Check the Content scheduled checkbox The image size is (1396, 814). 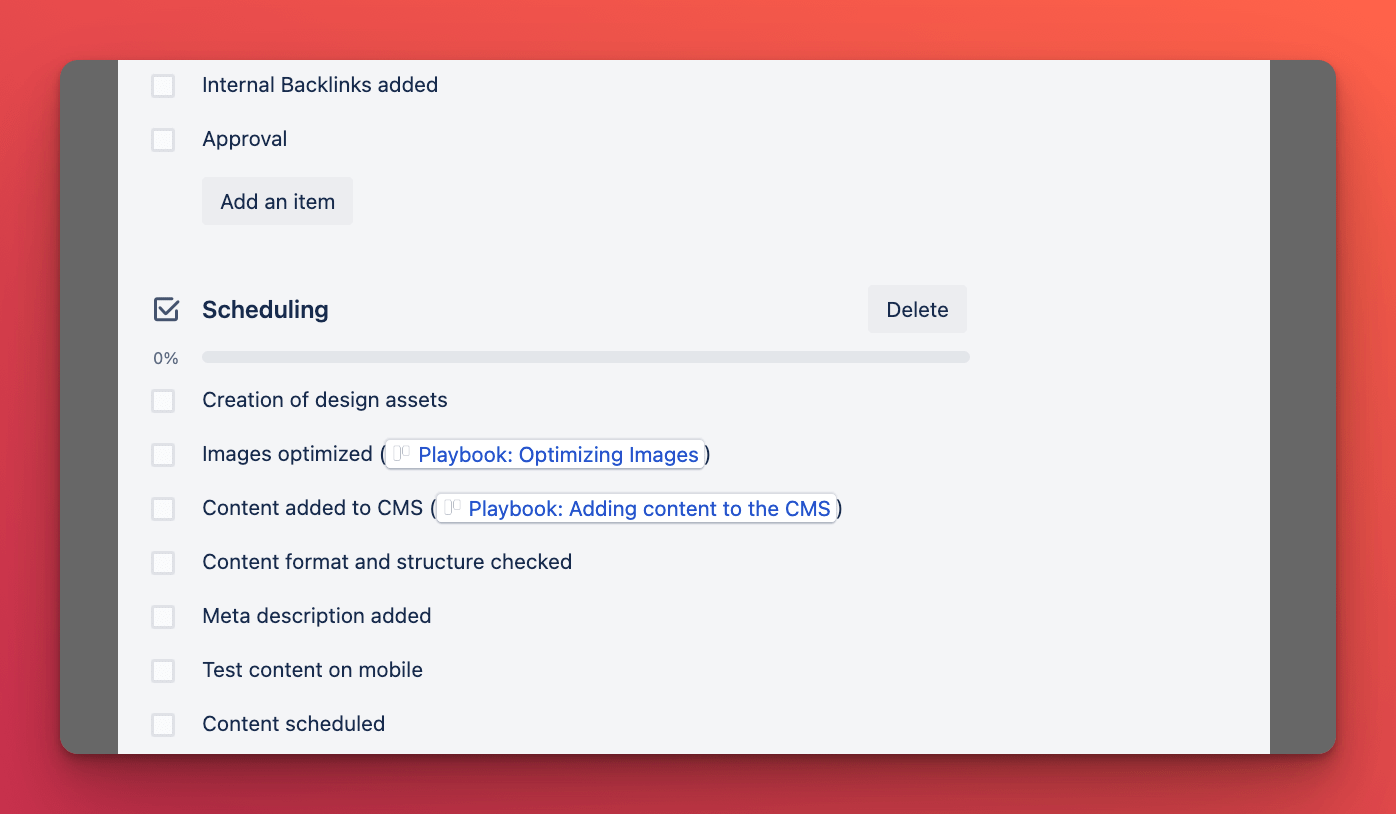coord(163,725)
